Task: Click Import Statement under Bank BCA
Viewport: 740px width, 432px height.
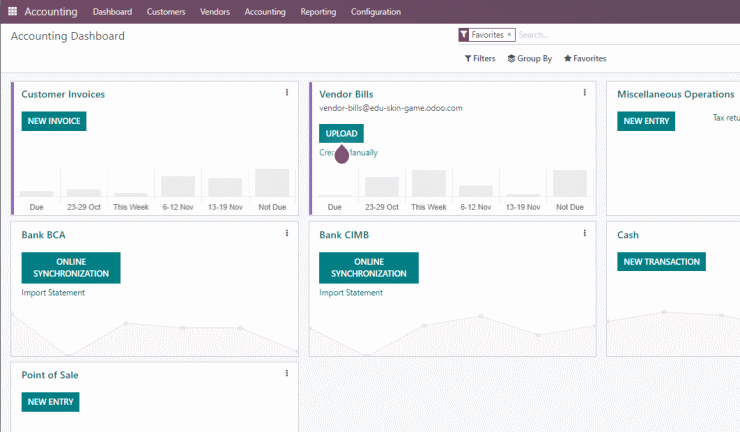Action: coord(53,293)
